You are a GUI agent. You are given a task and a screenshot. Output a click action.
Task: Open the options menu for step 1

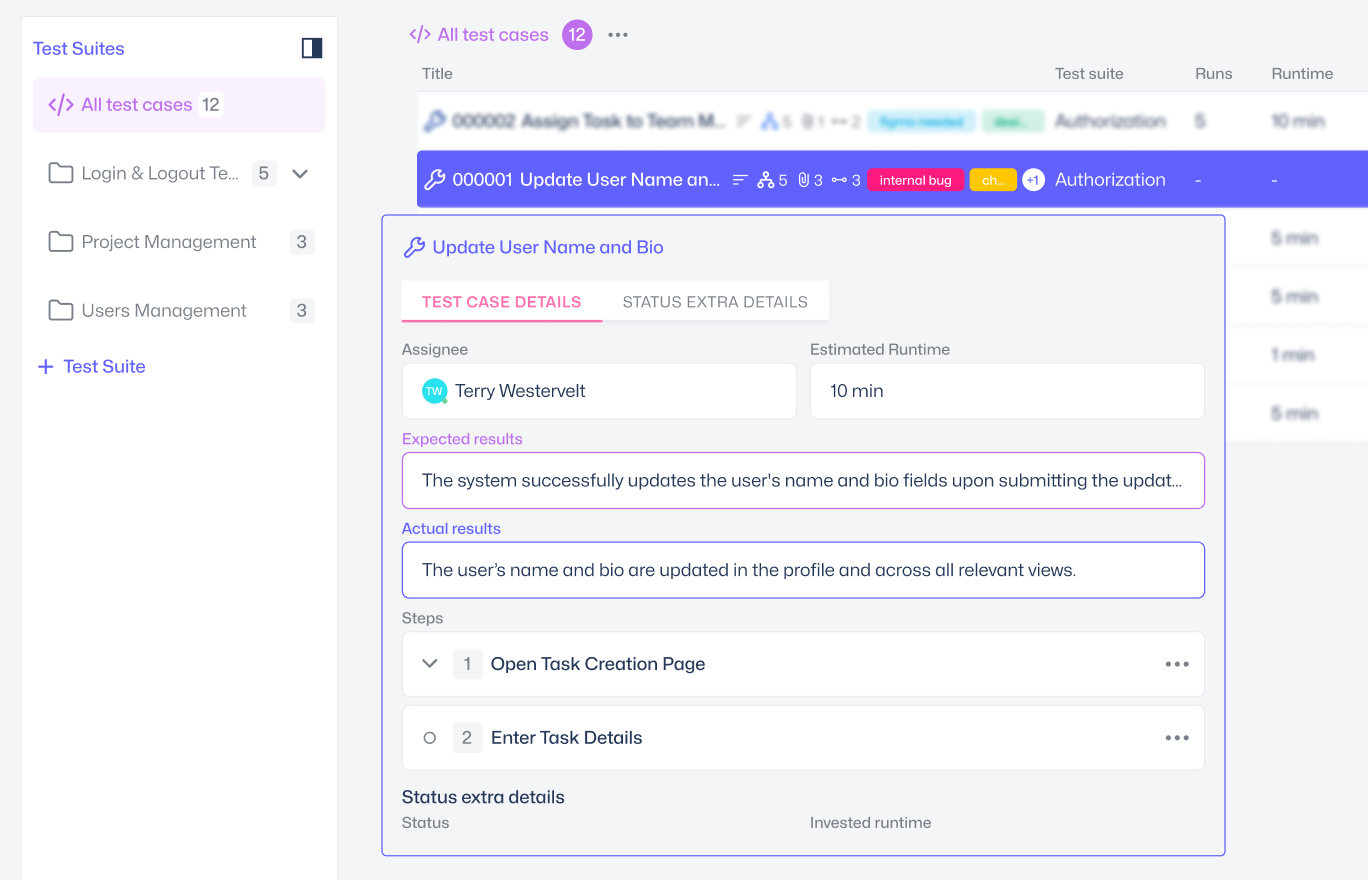(x=1177, y=664)
